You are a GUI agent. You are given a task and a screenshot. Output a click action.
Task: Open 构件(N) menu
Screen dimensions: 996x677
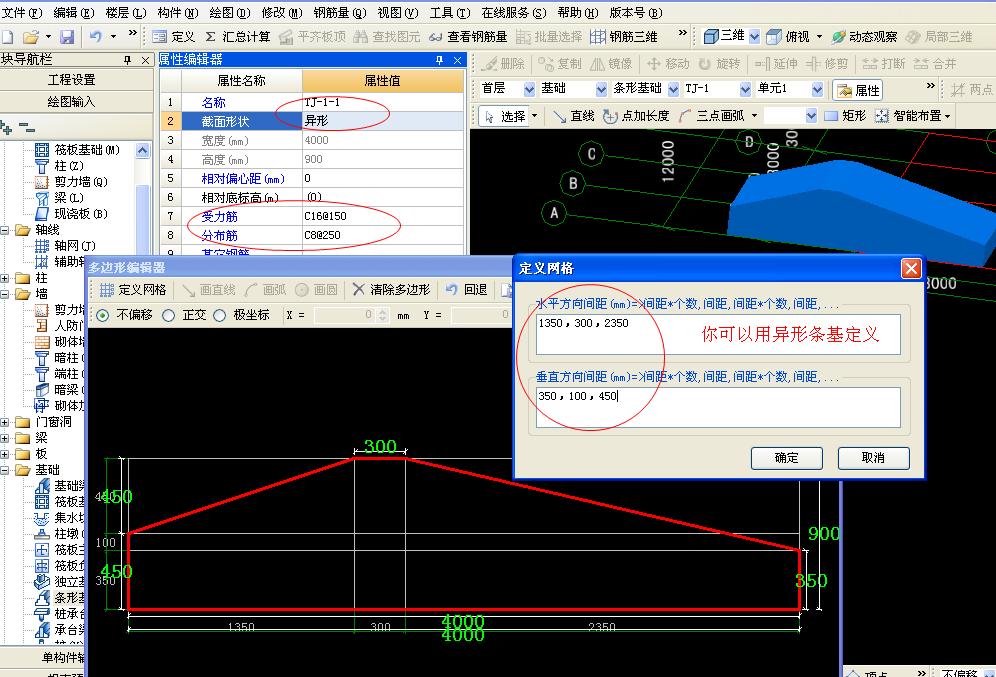point(178,13)
